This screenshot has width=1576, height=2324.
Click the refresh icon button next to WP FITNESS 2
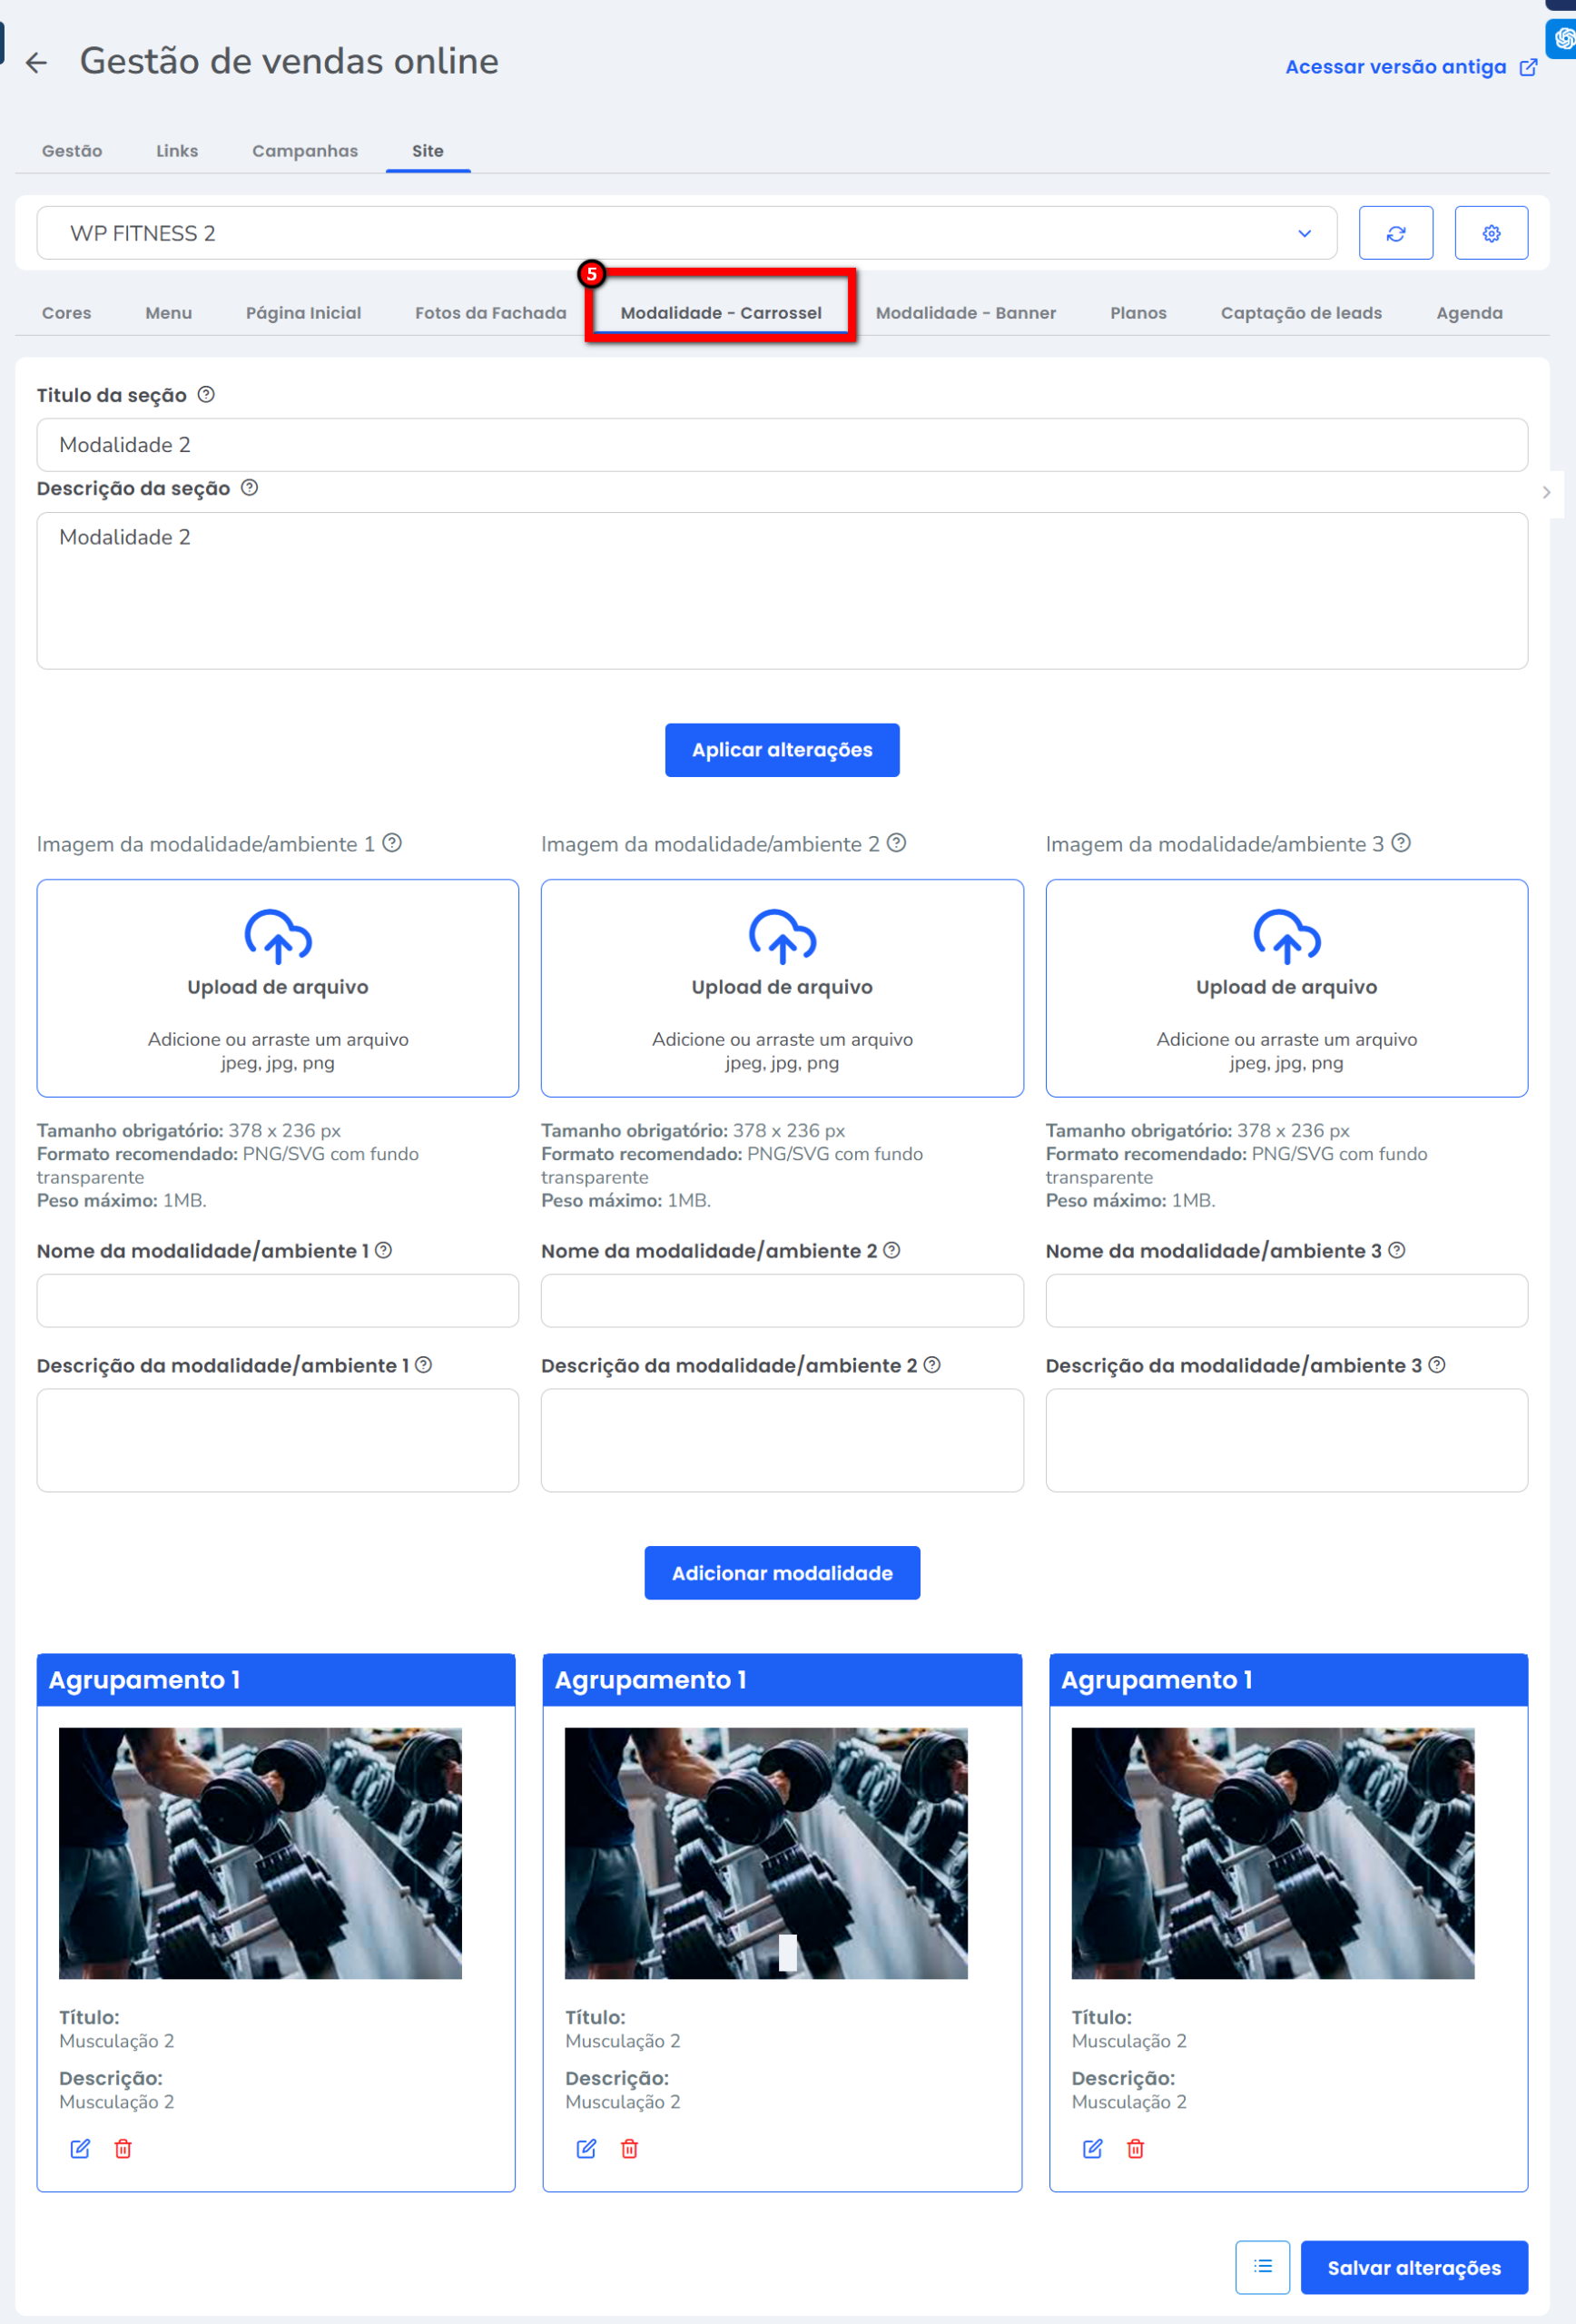click(x=1395, y=233)
